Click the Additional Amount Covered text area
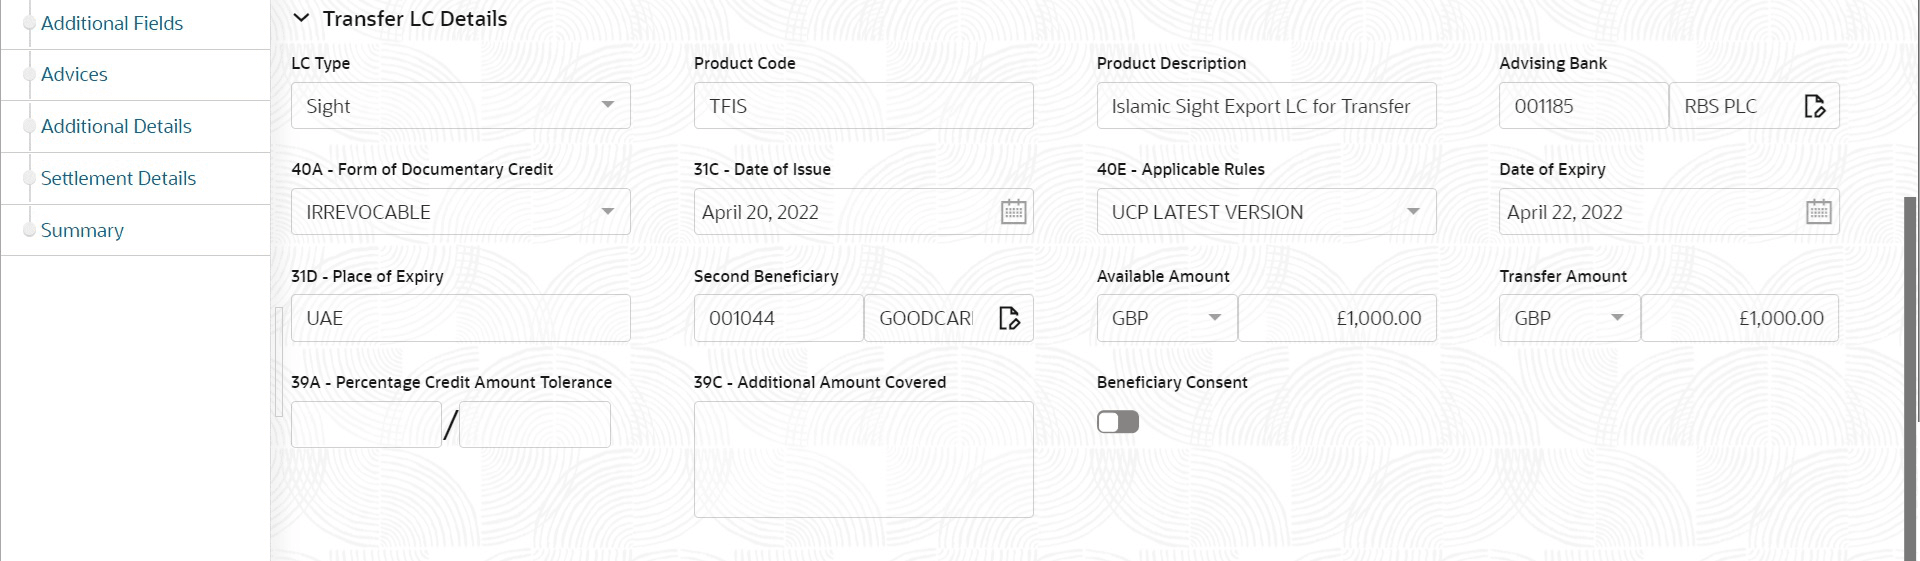This screenshot has width=1920, height=561. [x=864, y=460]
